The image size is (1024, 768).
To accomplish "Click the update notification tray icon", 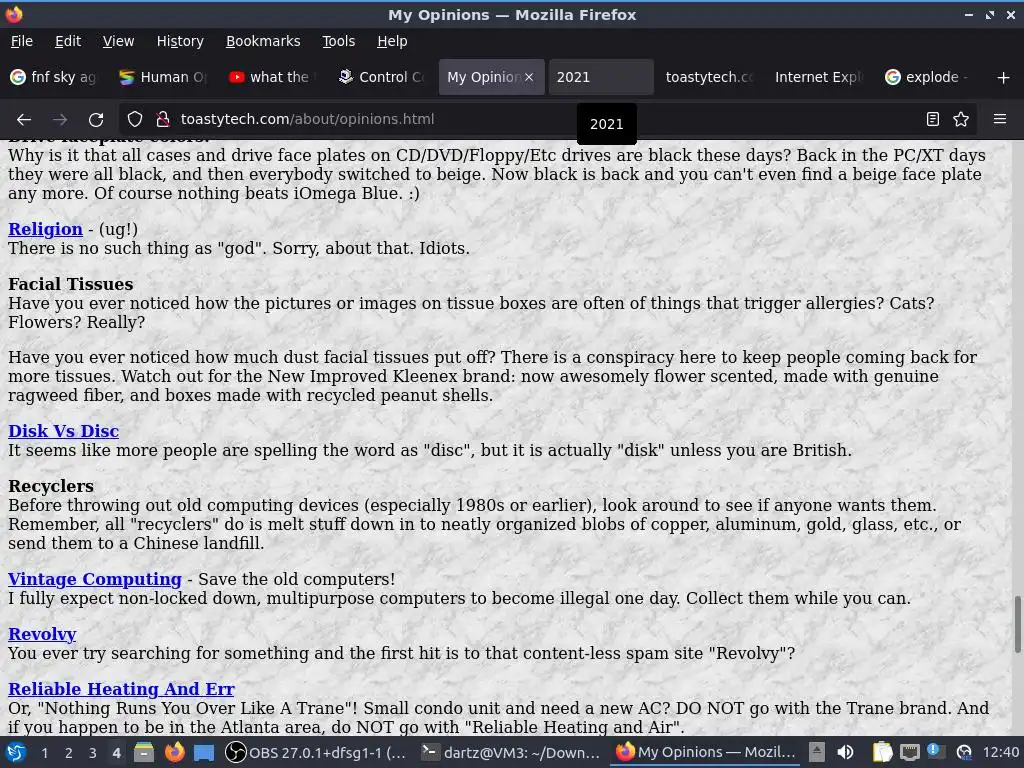I will pyautogui.click(x=936, y=752).
